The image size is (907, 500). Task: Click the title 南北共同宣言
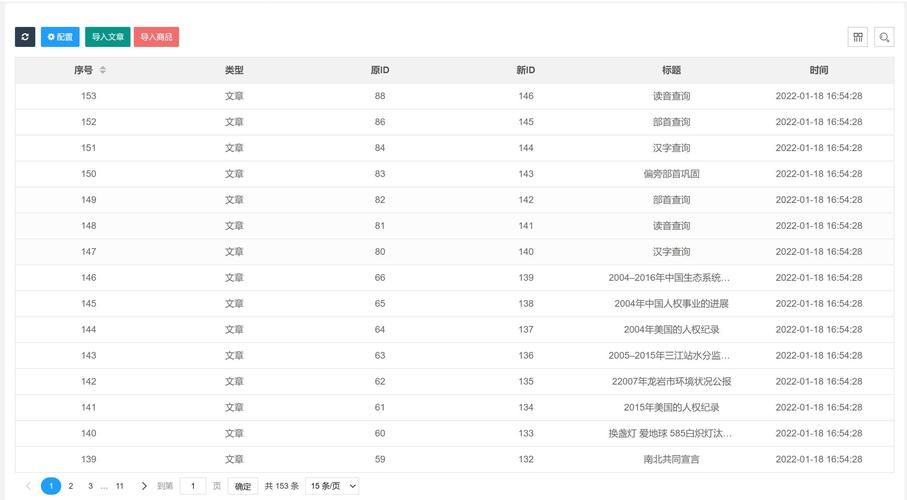pyautogui.click(x=672, y=459)
